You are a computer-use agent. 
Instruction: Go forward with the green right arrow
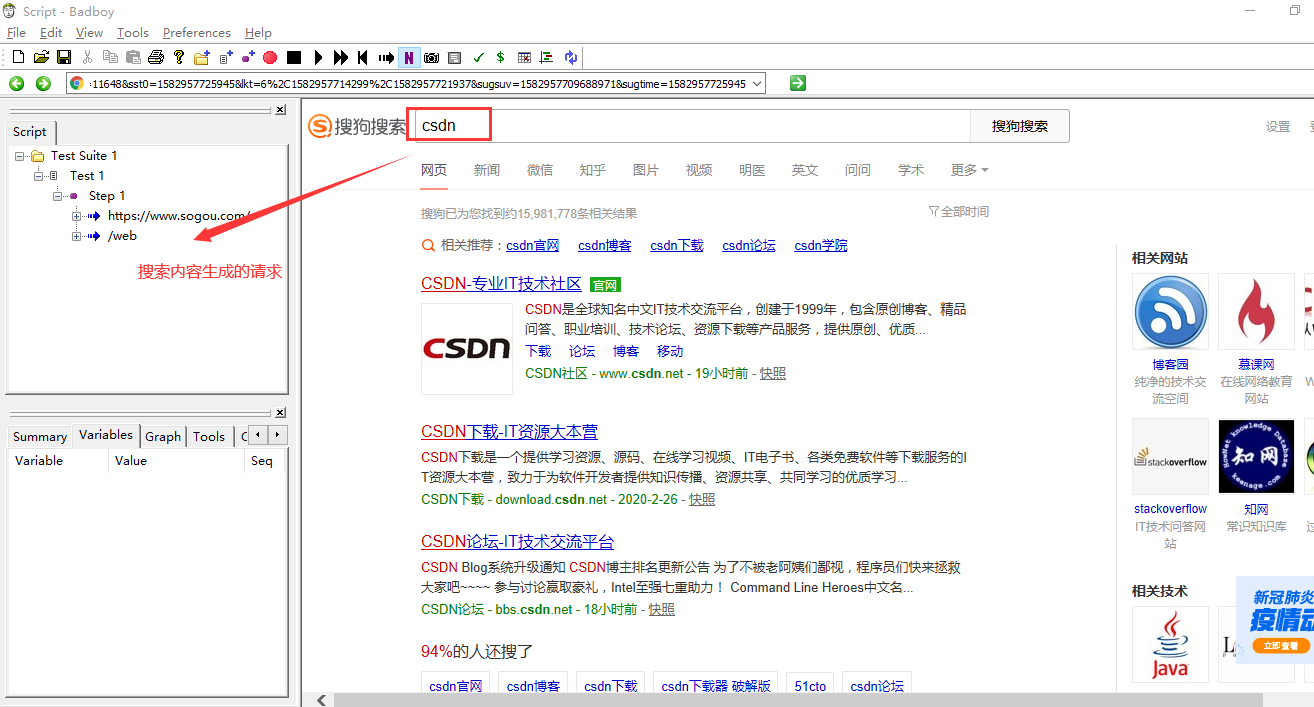pos(43,83)
